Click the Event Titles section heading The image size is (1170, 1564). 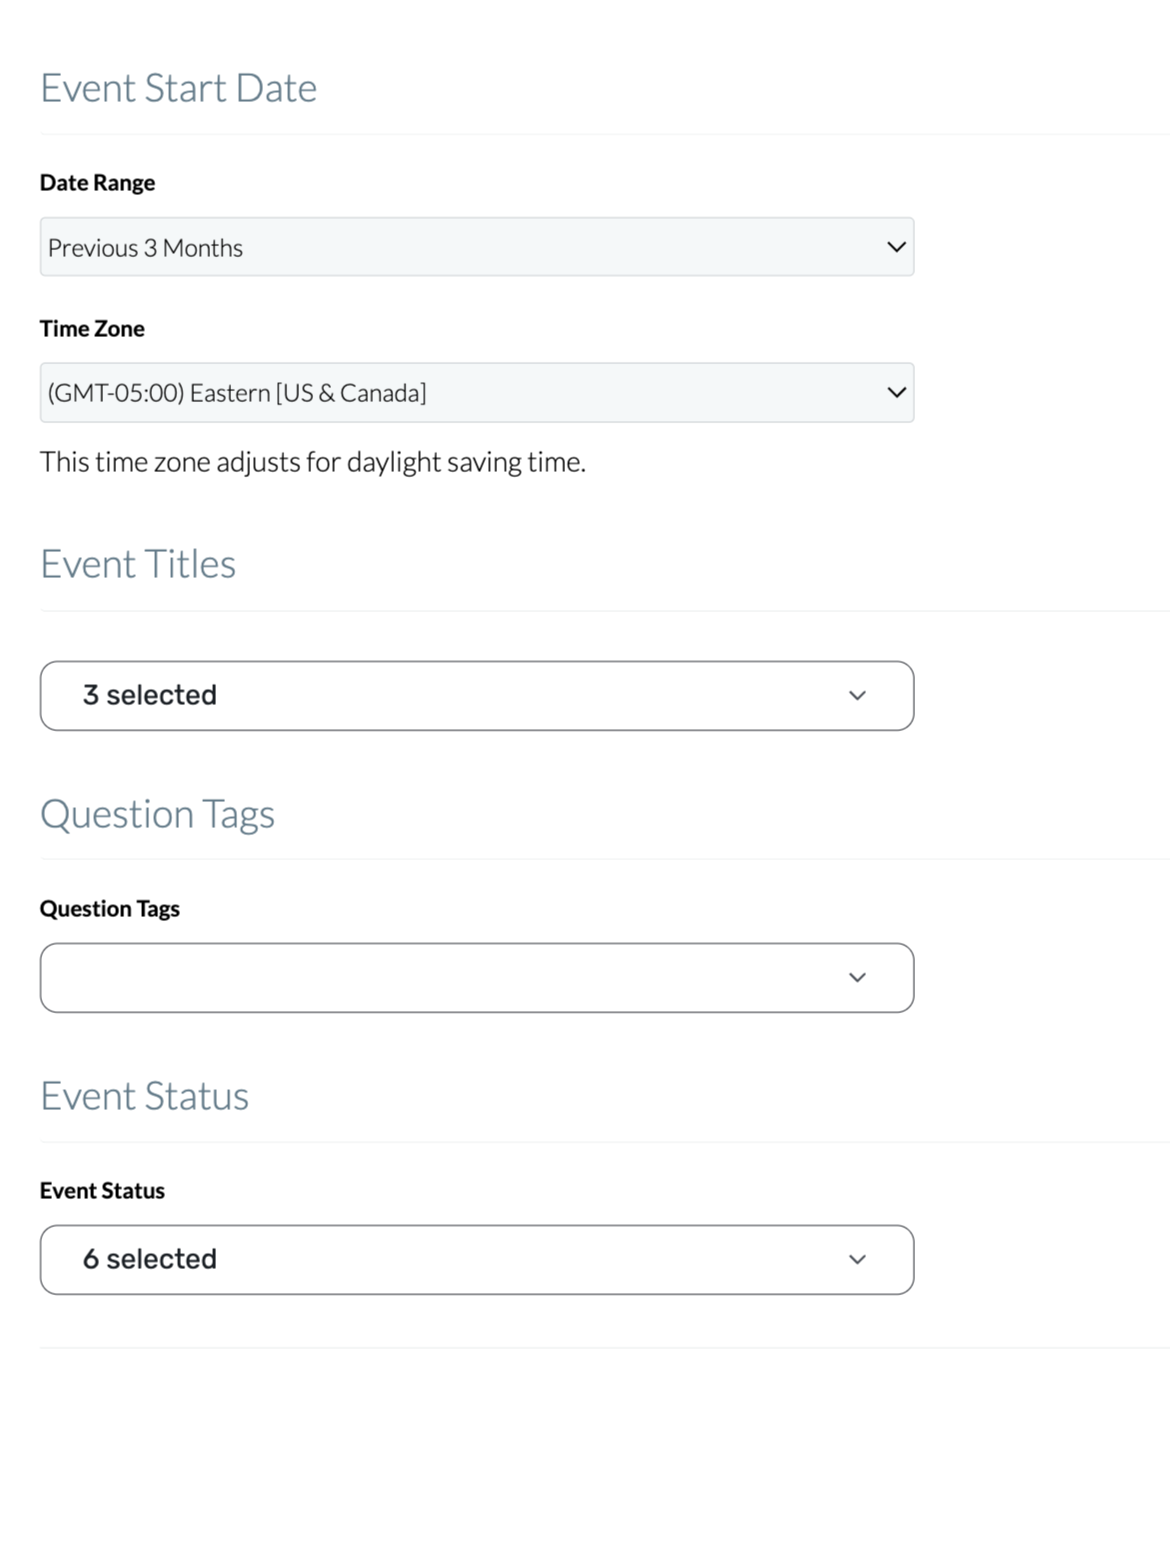coord(138,564)
